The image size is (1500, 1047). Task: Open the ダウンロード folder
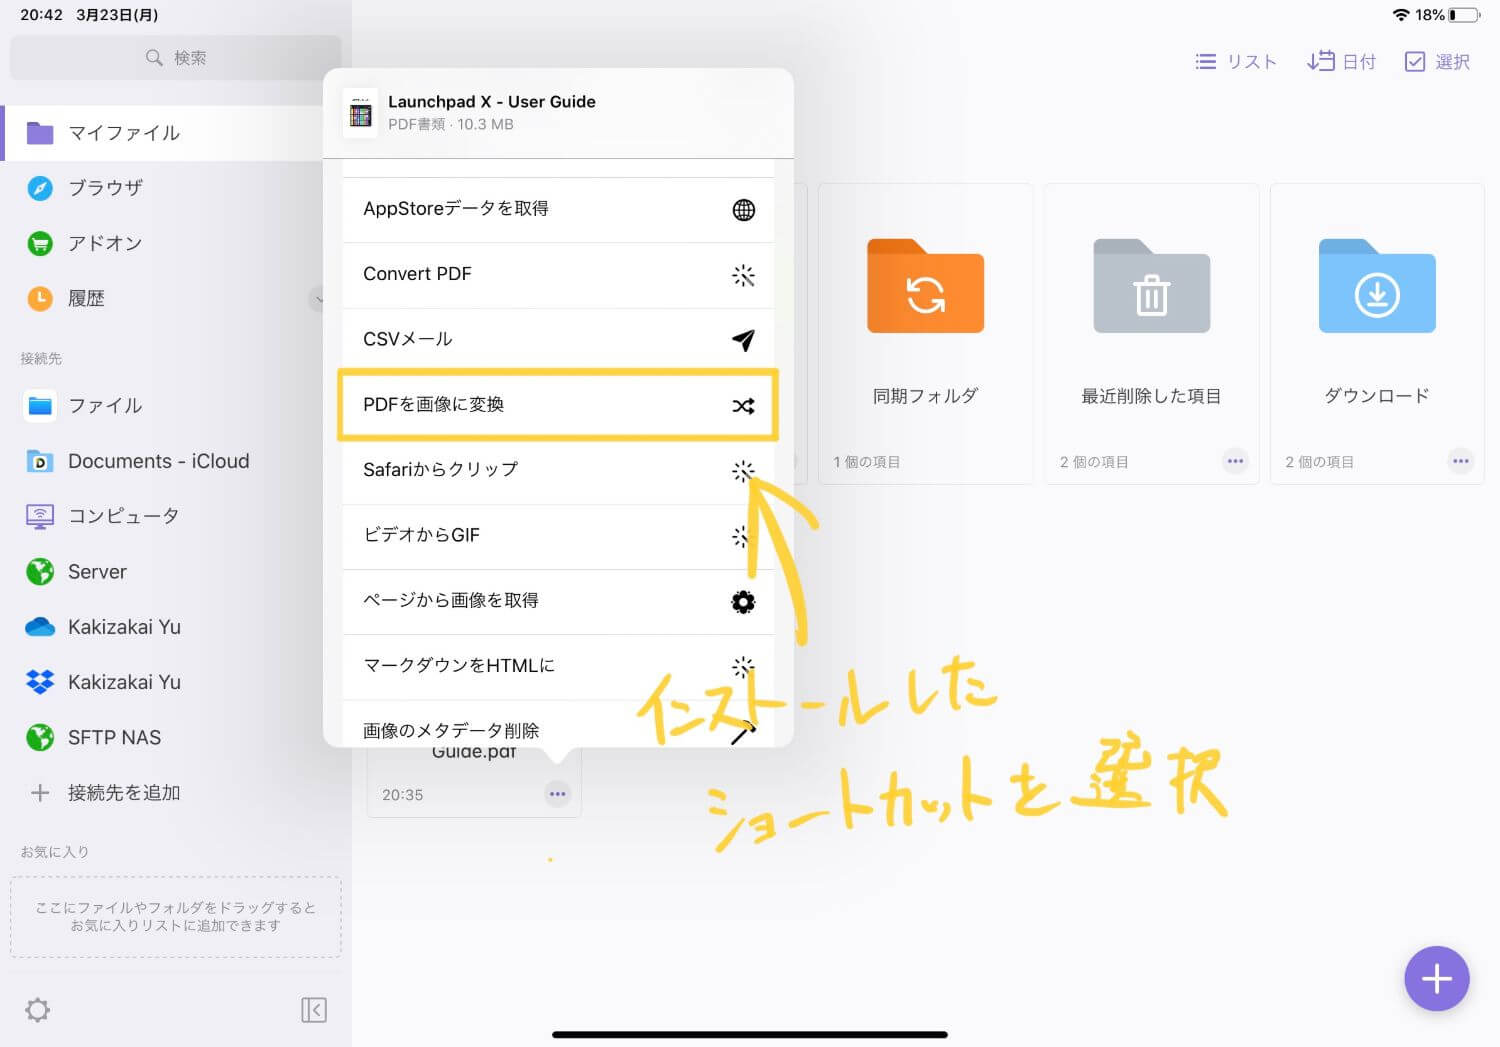(x=1377, y=286)
